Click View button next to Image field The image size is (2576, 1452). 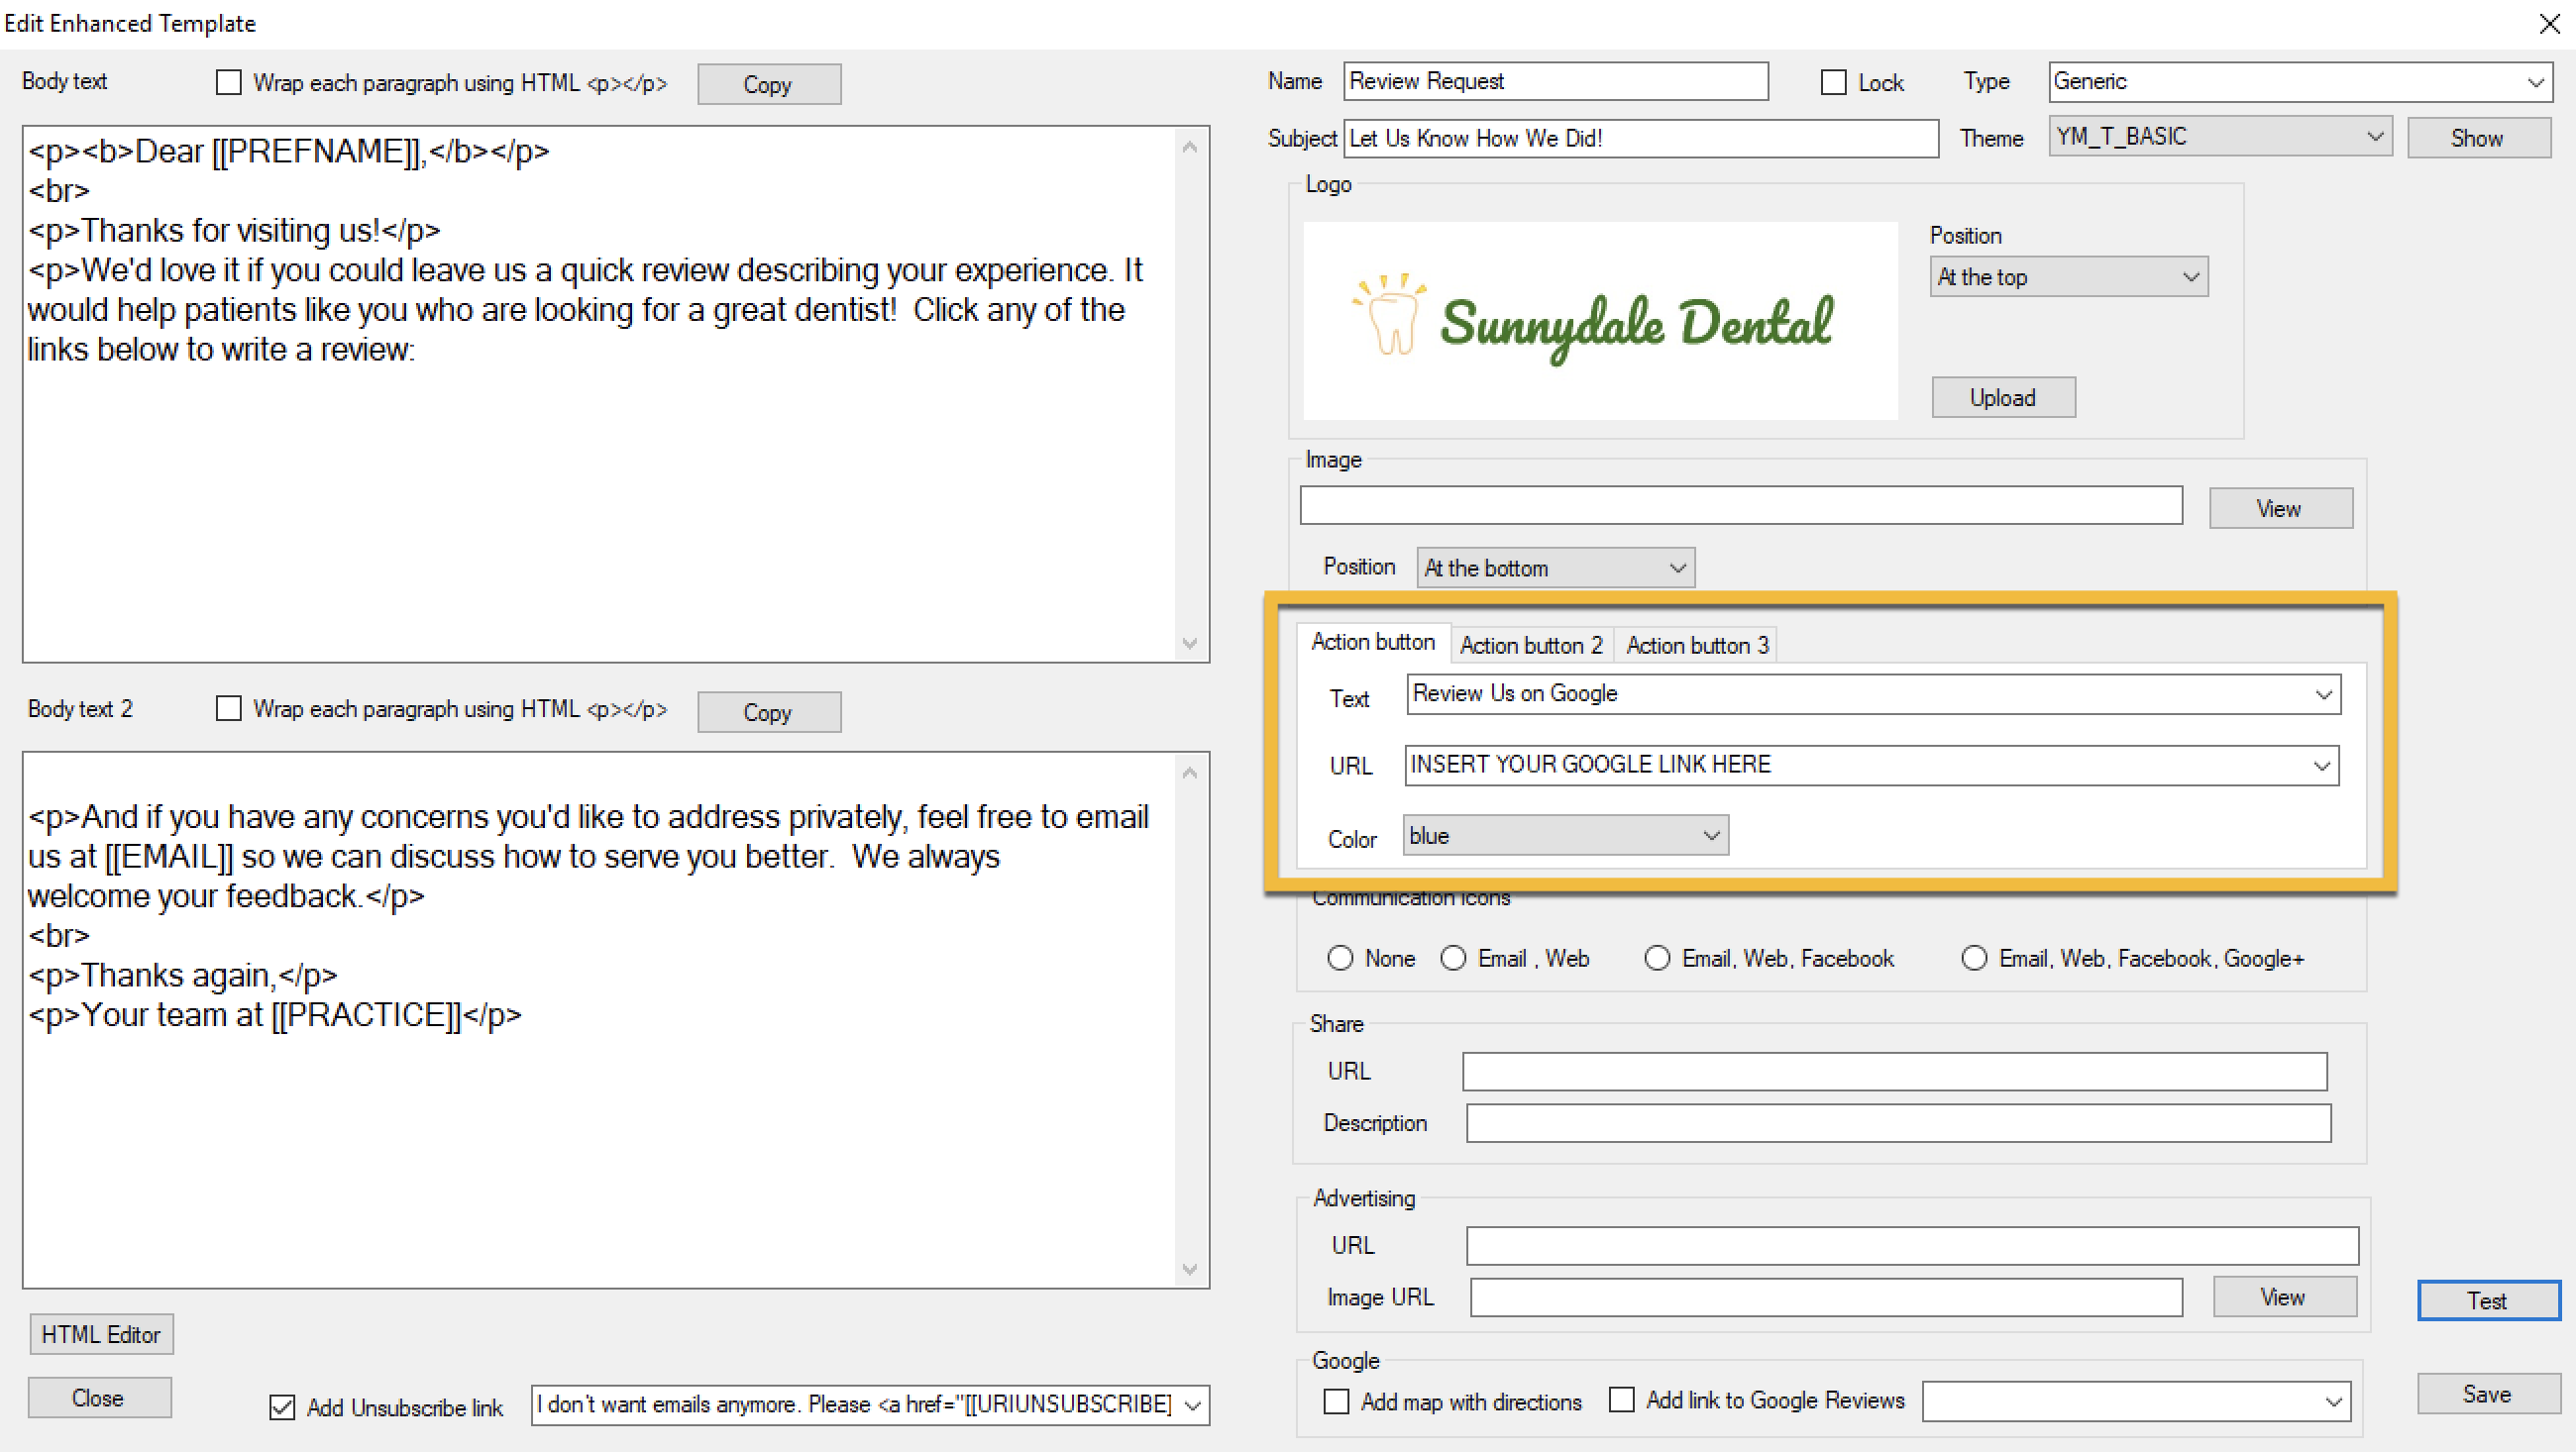coord(2279,508)
